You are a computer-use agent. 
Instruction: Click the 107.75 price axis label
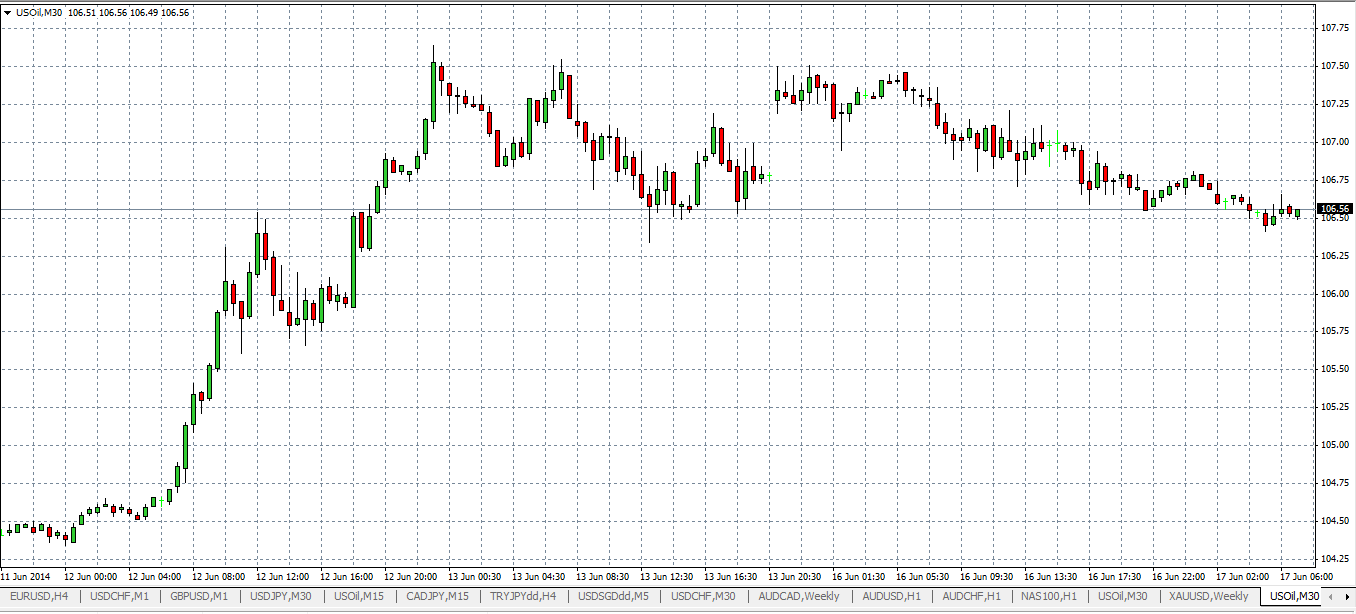coord(1334,29)
